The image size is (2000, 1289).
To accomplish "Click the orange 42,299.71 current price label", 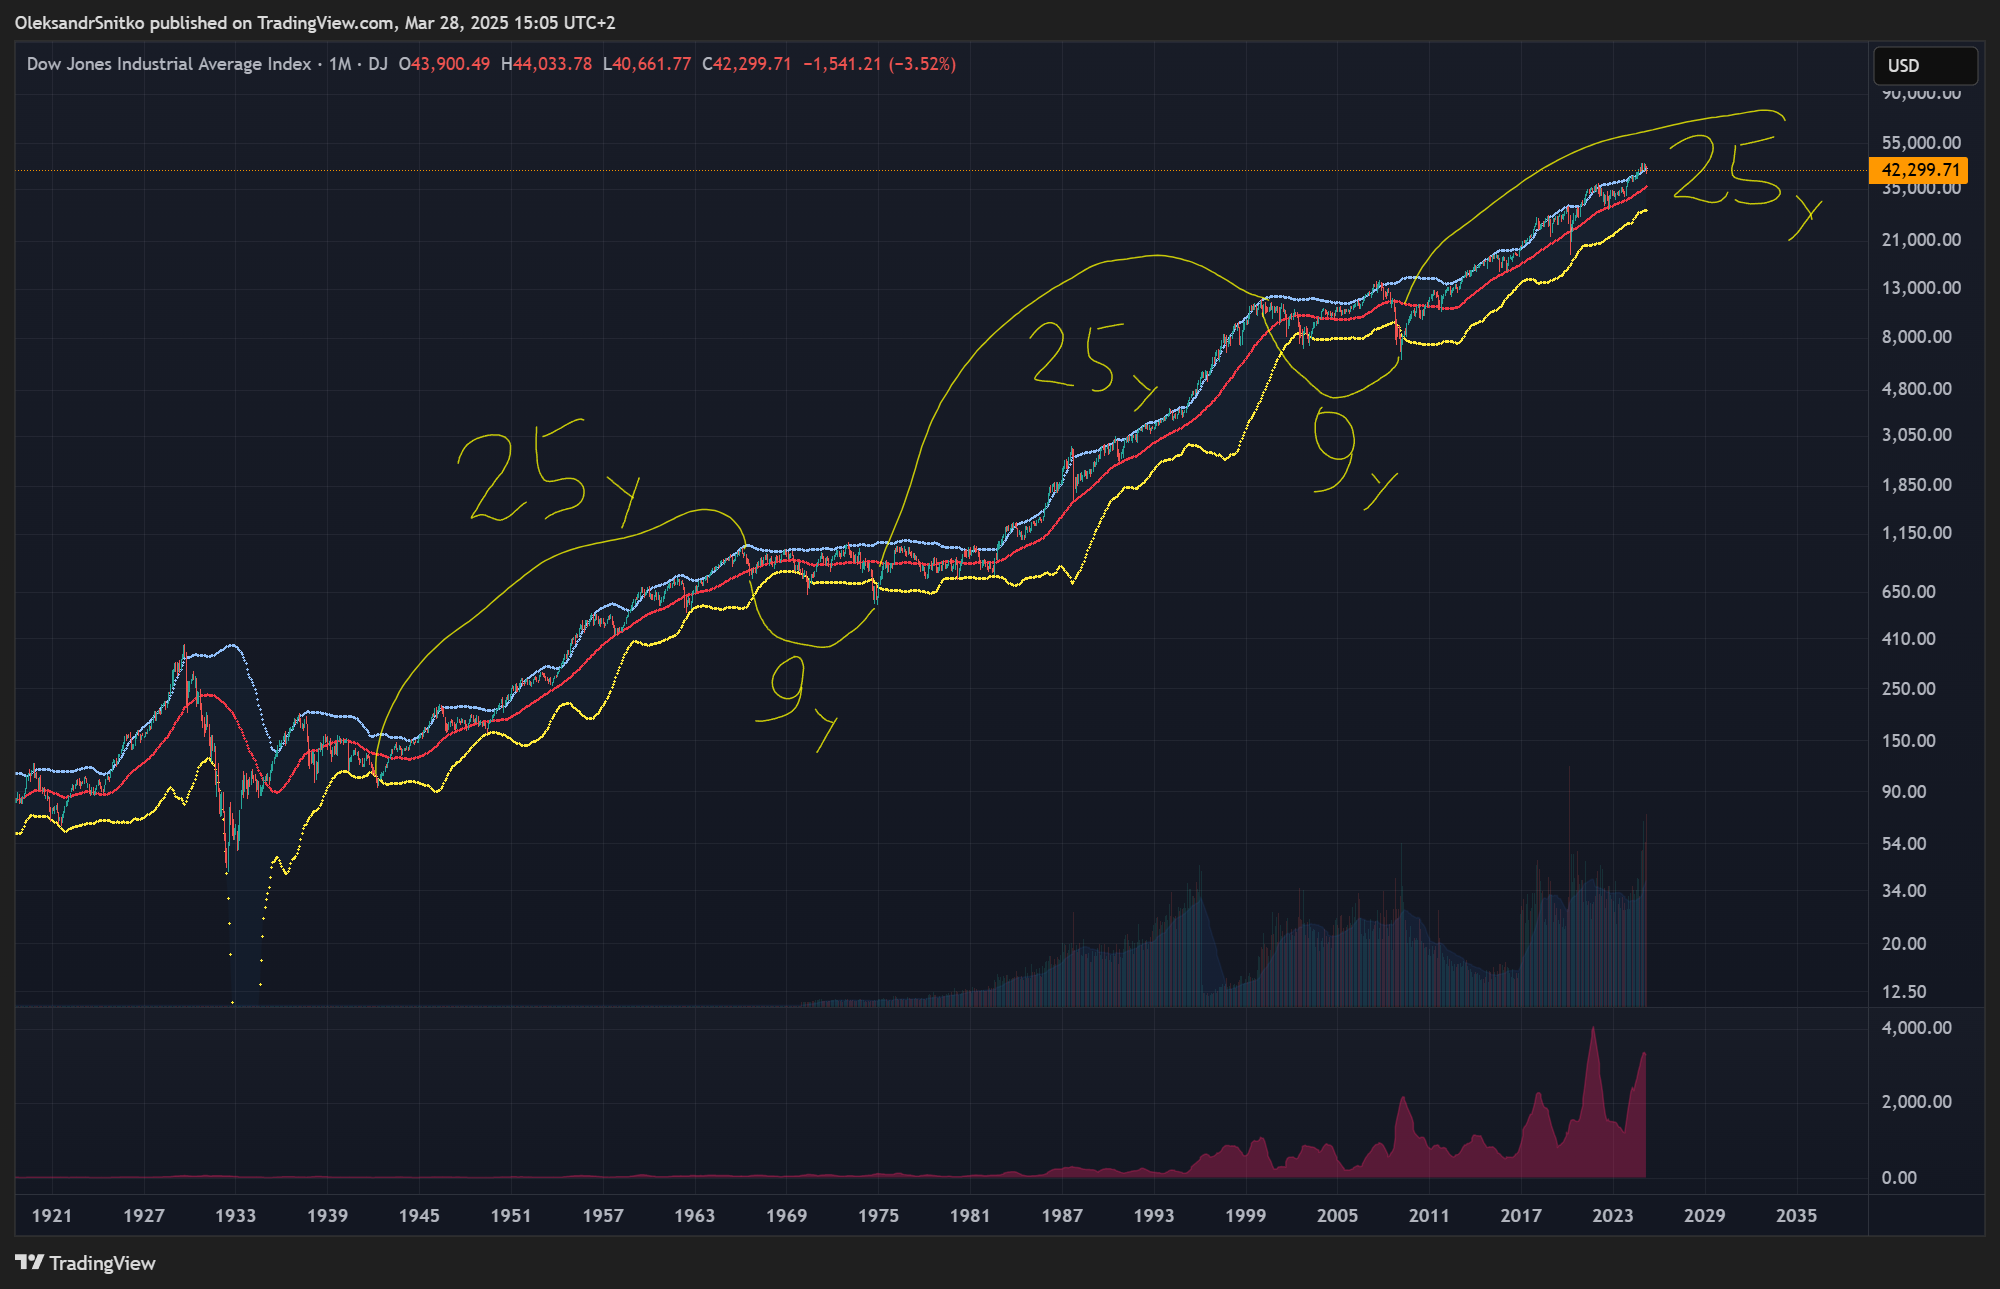I will 1918,170.
